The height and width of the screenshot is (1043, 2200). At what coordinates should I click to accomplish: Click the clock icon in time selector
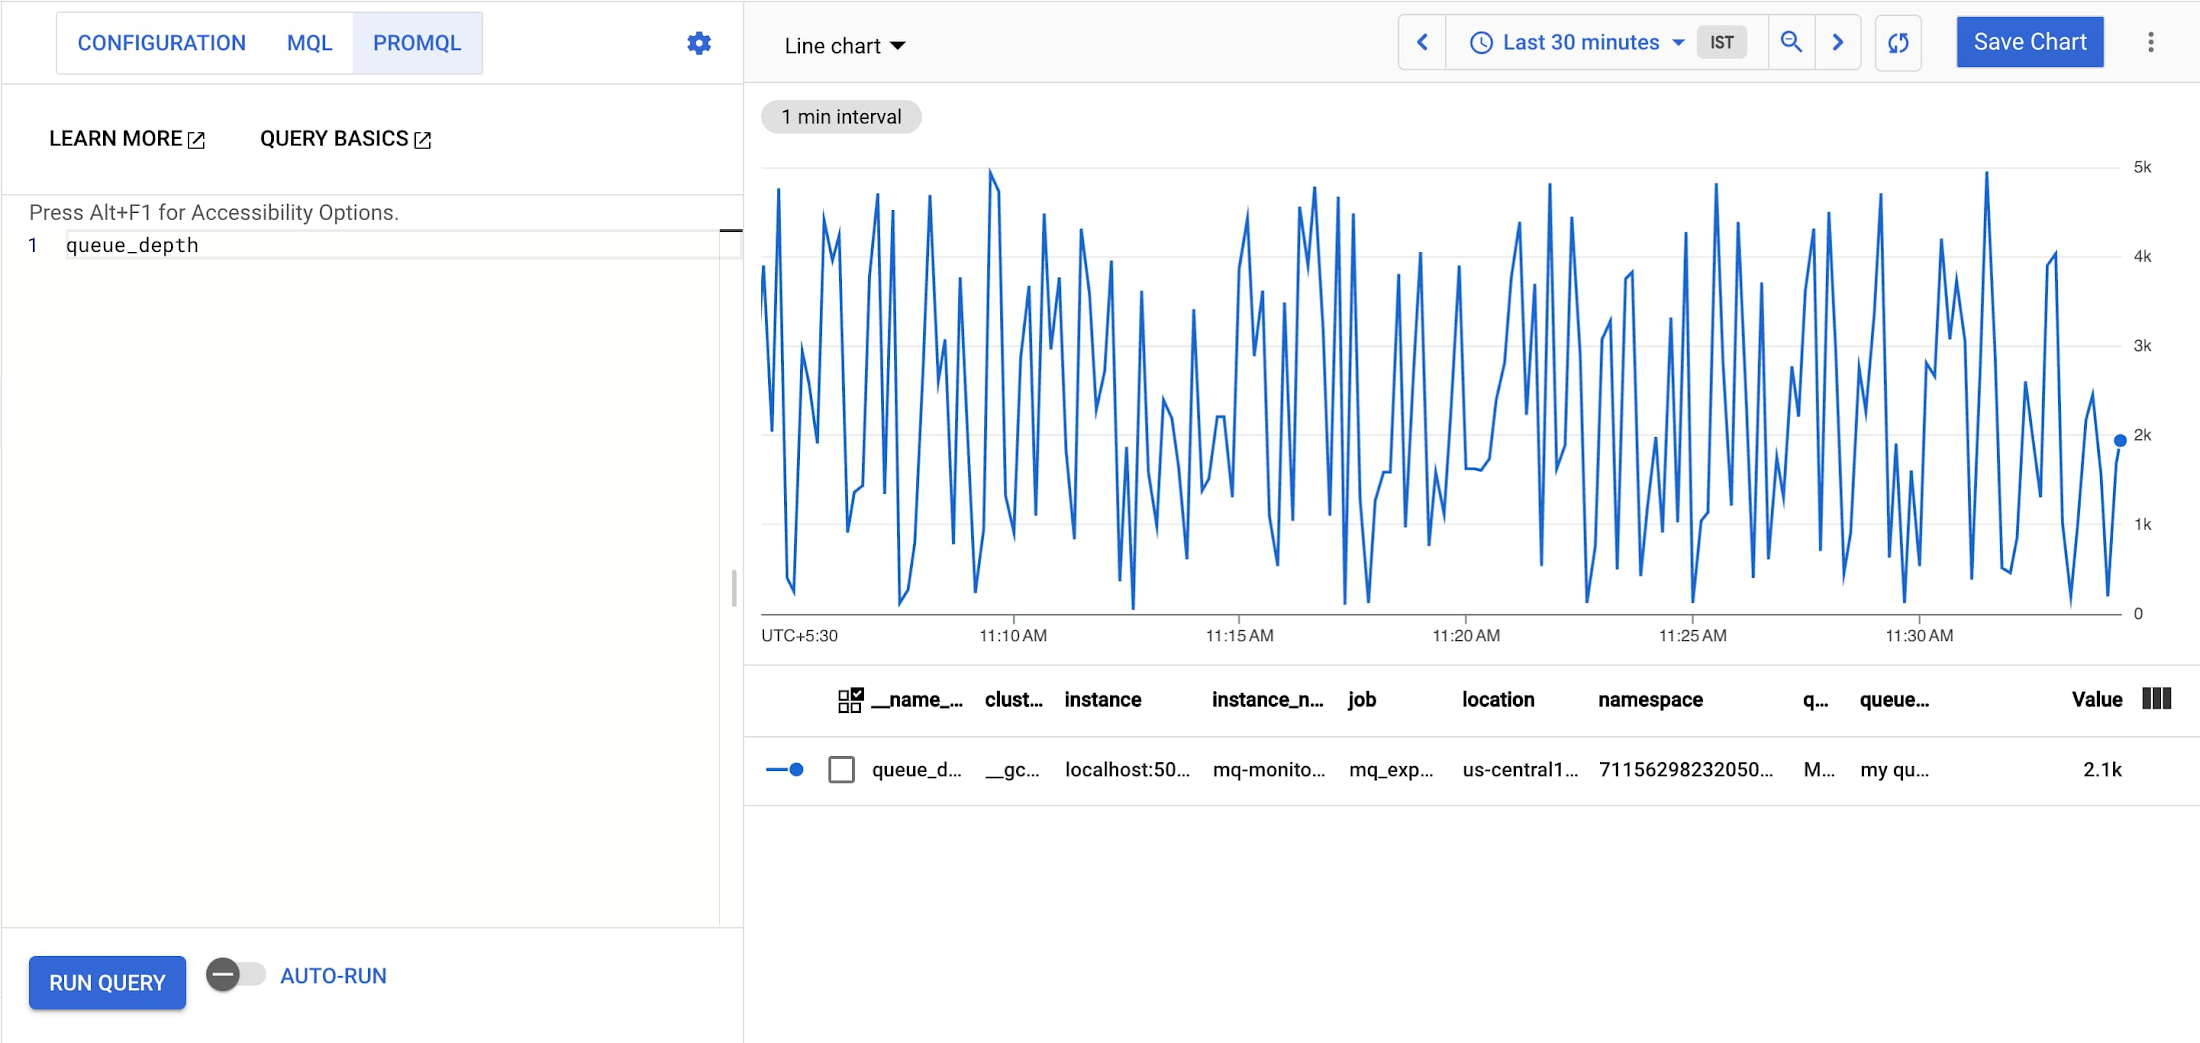point(1481,43)
